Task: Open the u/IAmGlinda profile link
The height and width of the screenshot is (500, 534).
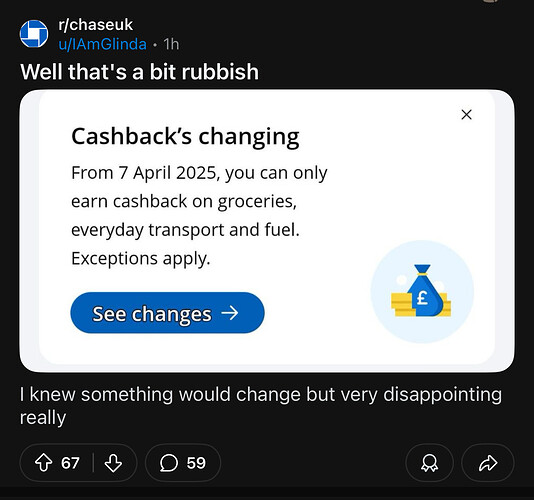Action: click(103, 44)
